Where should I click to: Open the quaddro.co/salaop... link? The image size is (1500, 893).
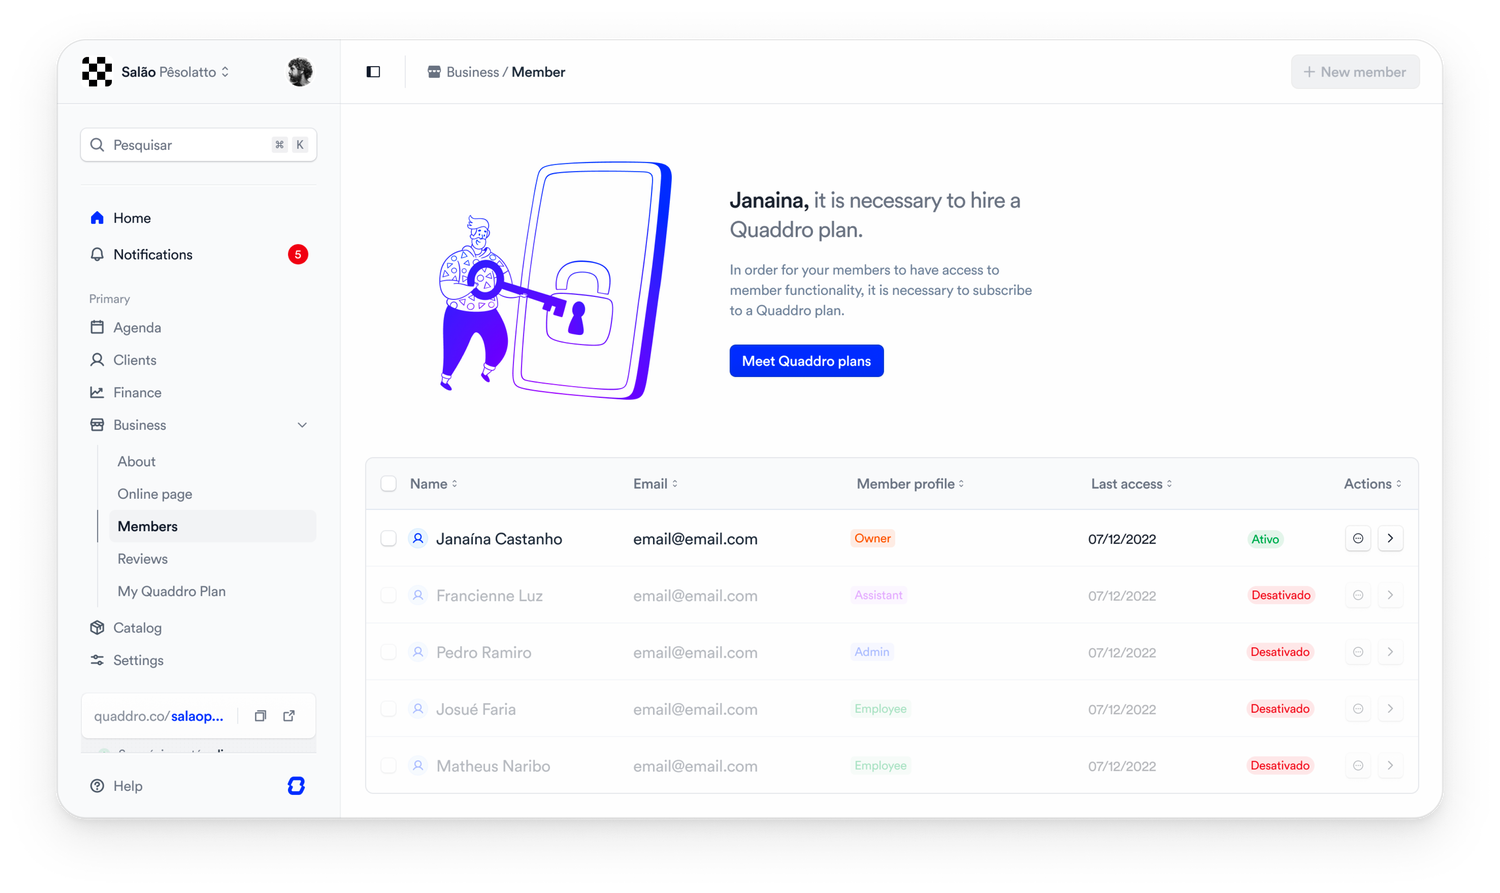(x=159, y=716)
